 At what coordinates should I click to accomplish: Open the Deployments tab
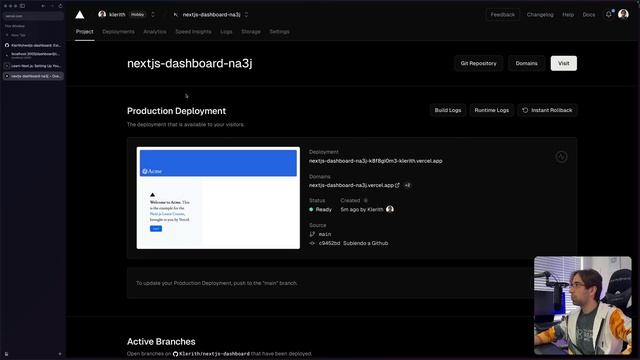point(118,31)
